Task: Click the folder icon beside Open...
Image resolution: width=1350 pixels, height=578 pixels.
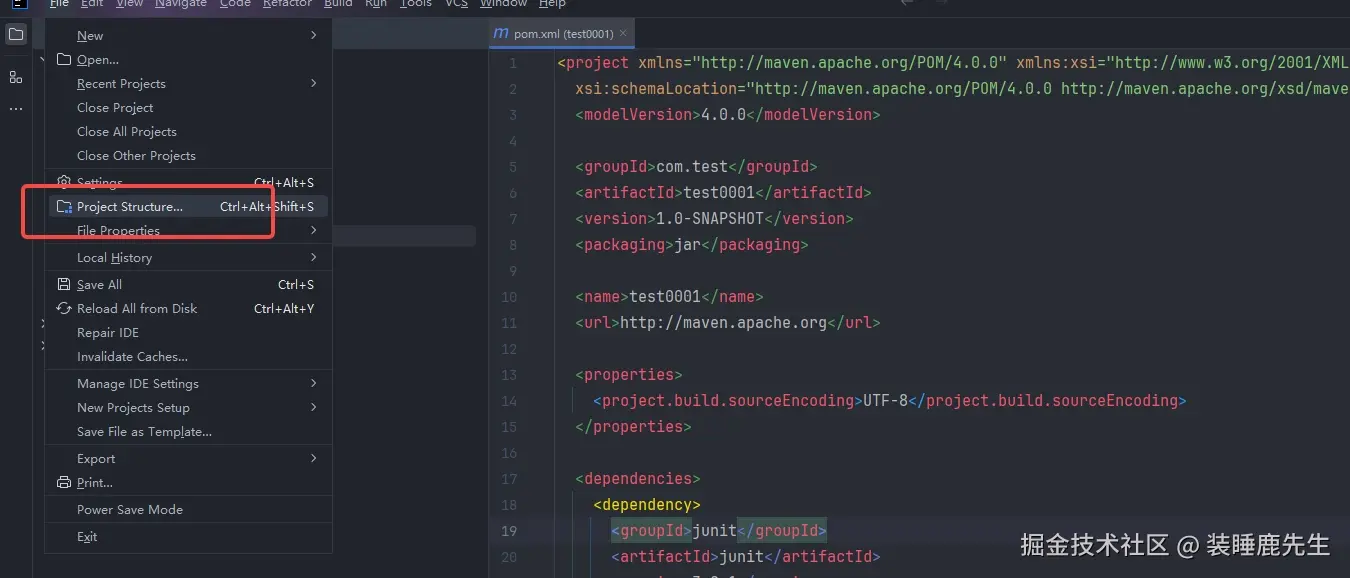Action: [64, 60]
